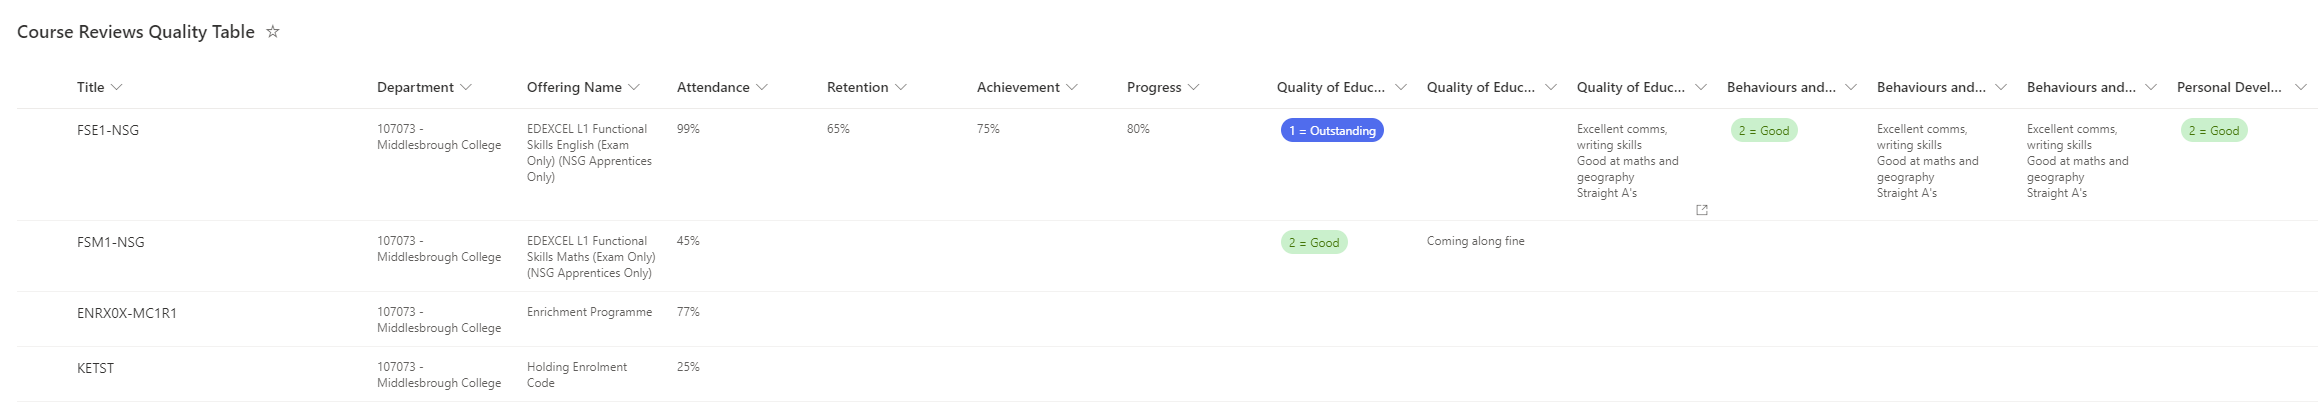The width and height of the screenshot is (2318, 407).
Task: Click the Attendance column header chevron
Action: (x=762, y=88)
